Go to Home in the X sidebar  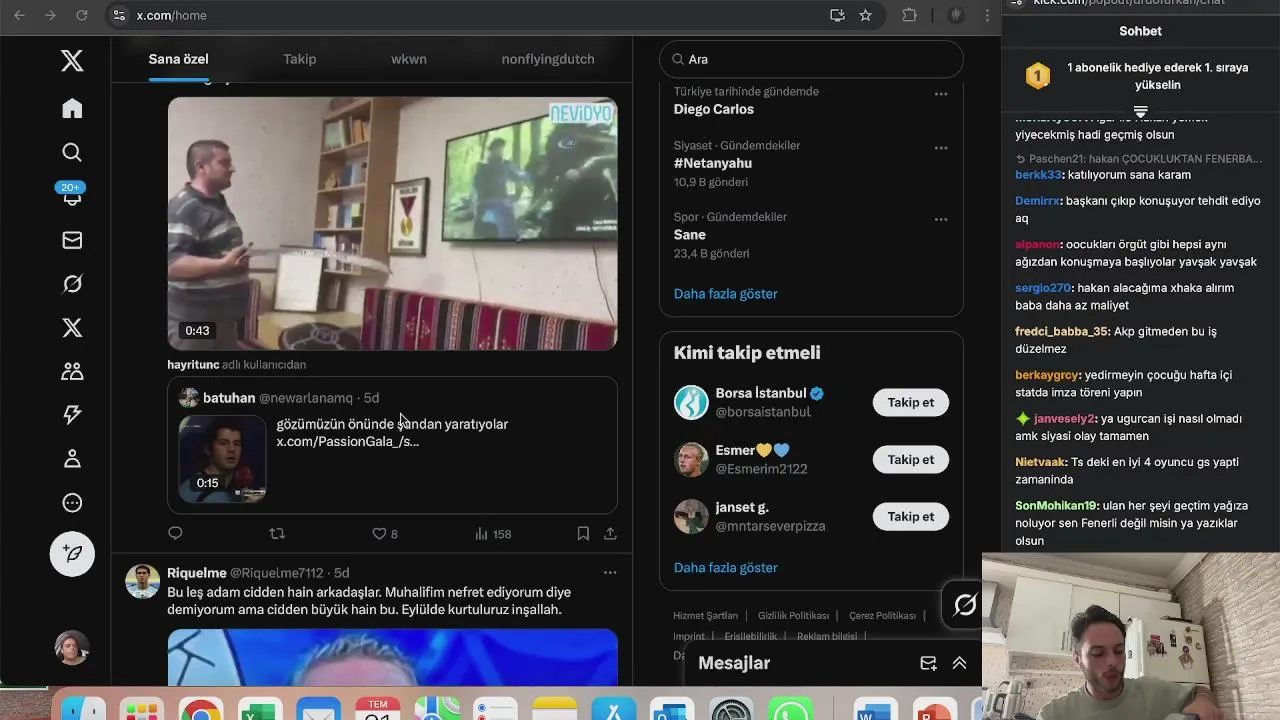coord(72,108)
